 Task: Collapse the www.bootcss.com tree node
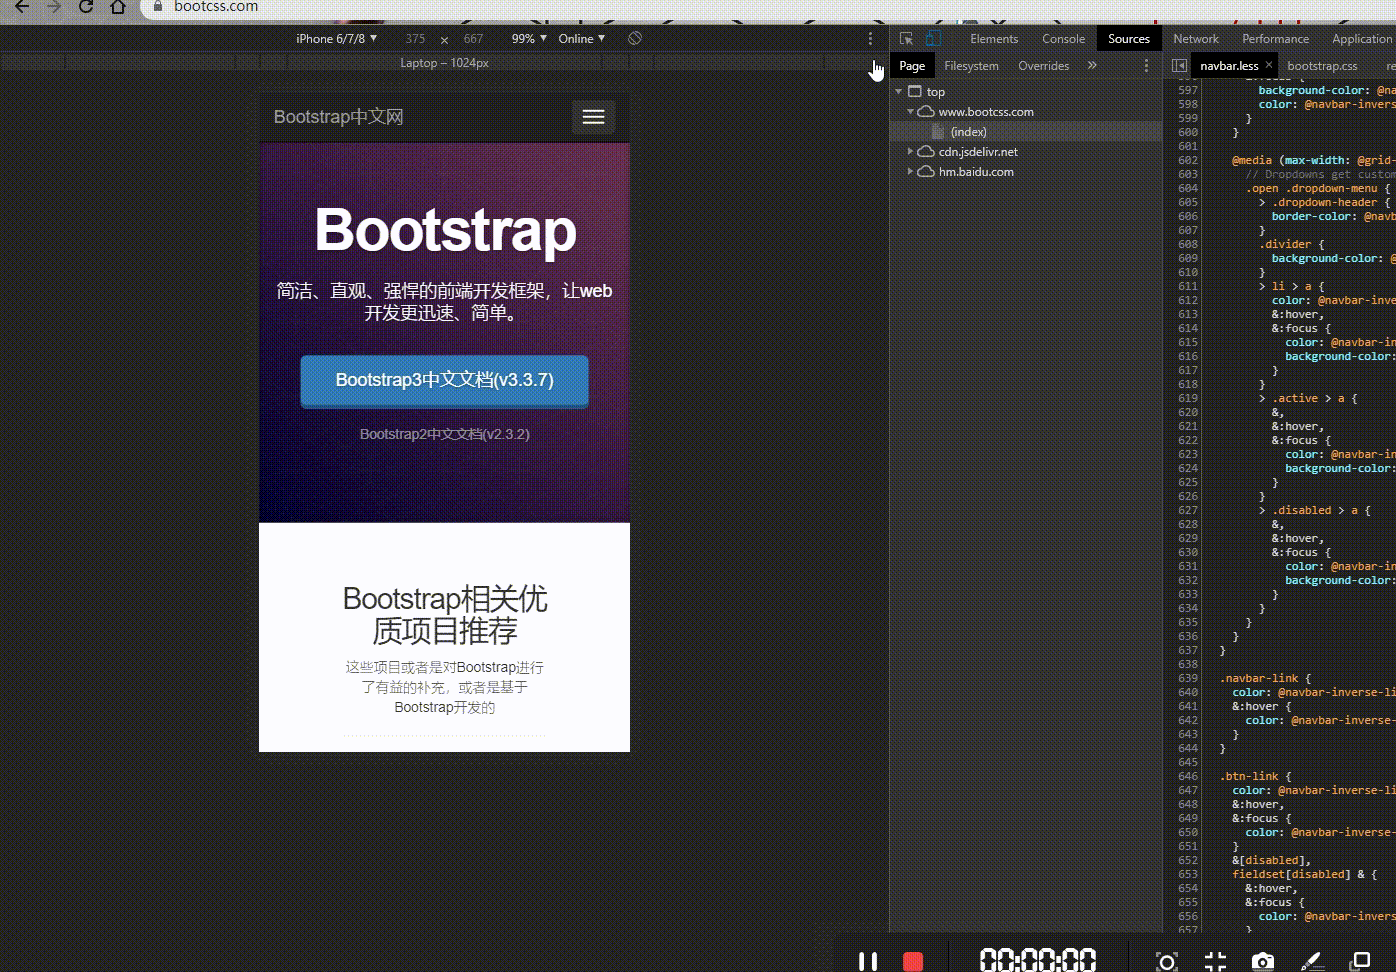[x=910, y=111]
